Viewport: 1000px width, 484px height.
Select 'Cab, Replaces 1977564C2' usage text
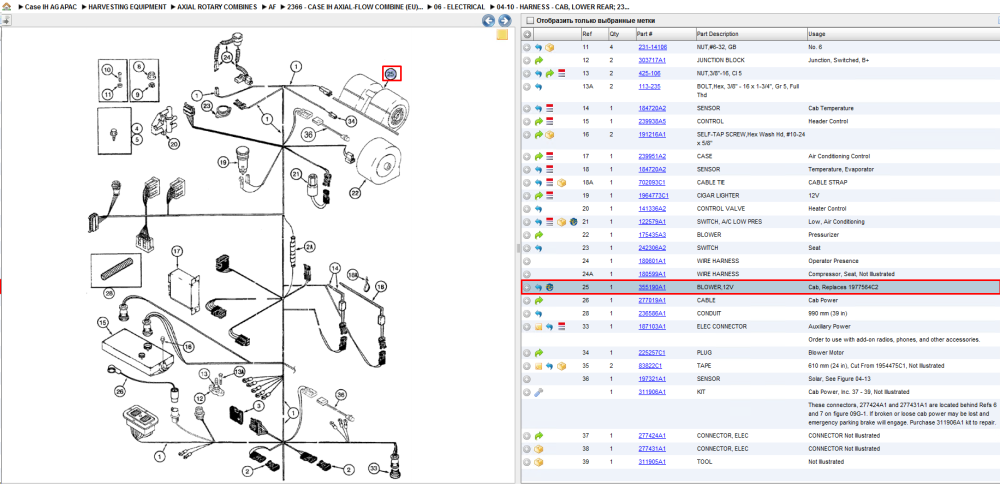point(843,288)
